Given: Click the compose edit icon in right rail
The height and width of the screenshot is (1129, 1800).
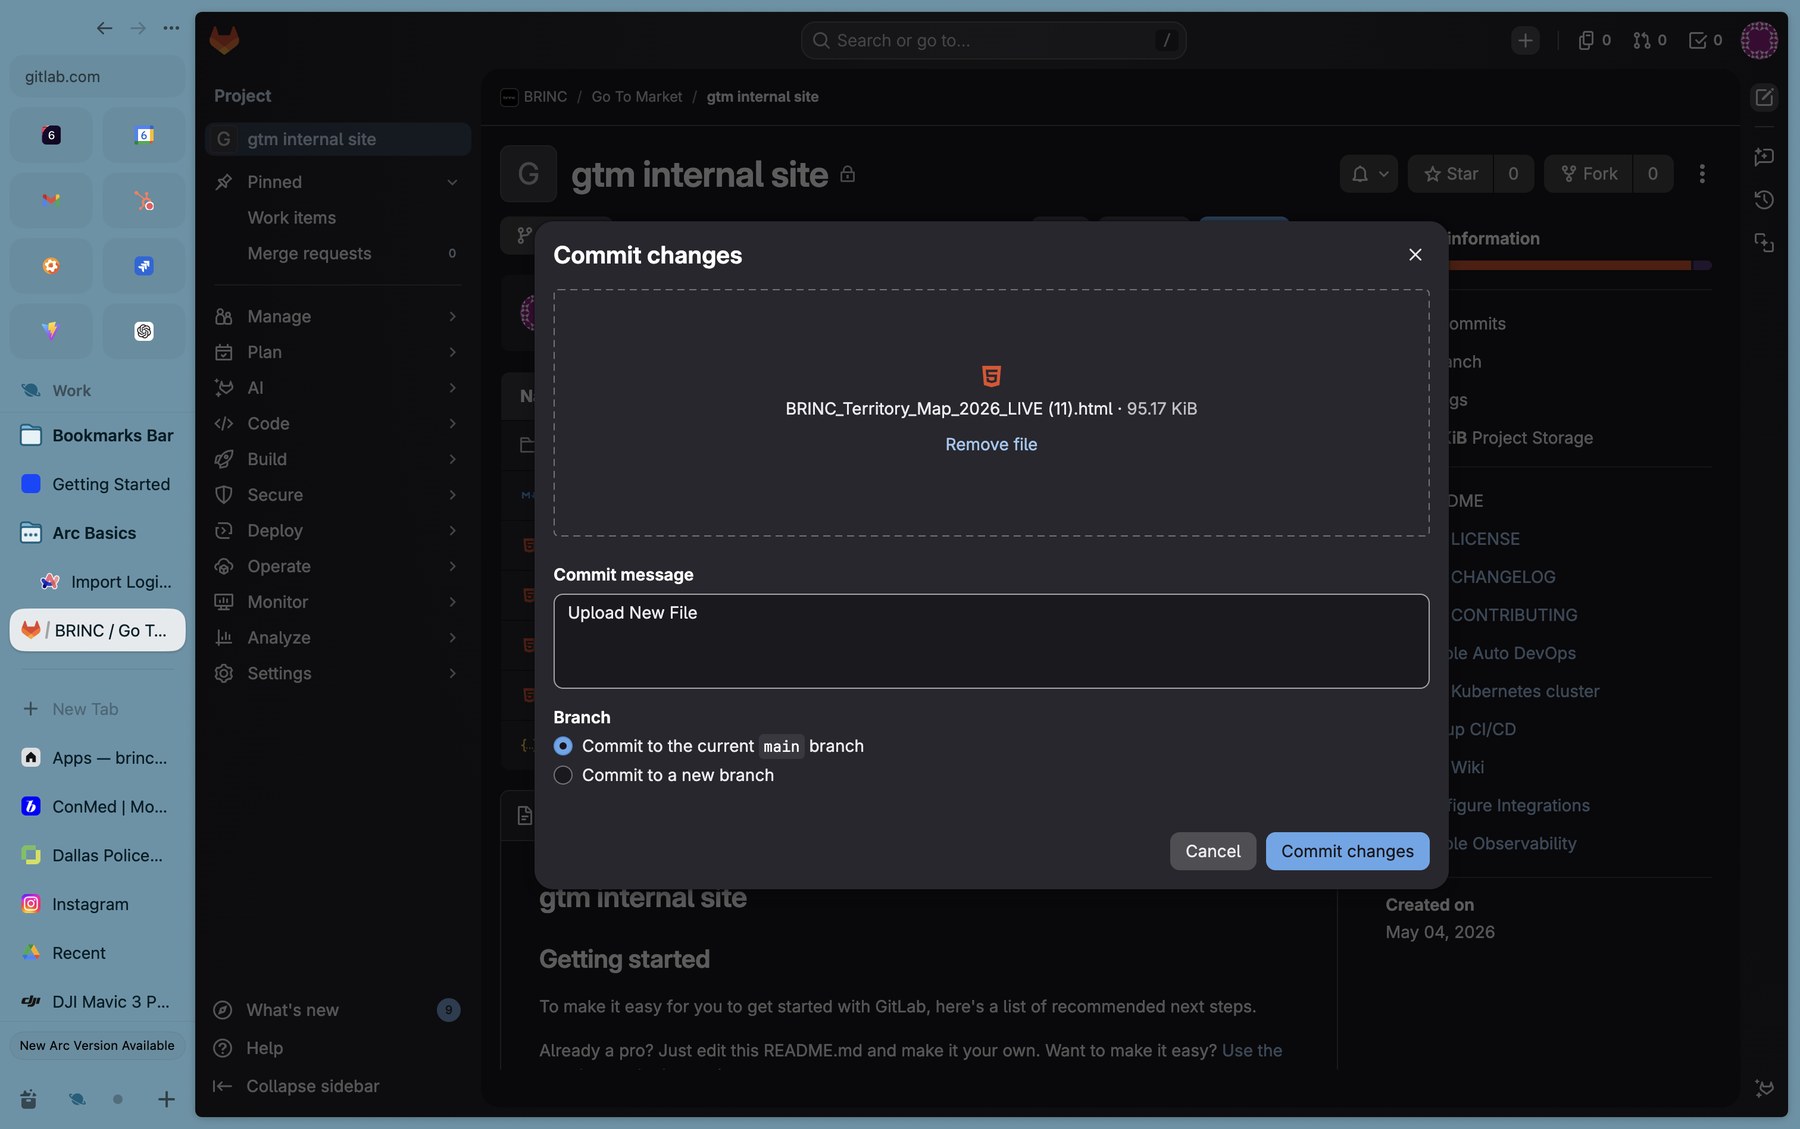Looking at the screenshot, I should pyautogui.click(x=1764, y=97).
